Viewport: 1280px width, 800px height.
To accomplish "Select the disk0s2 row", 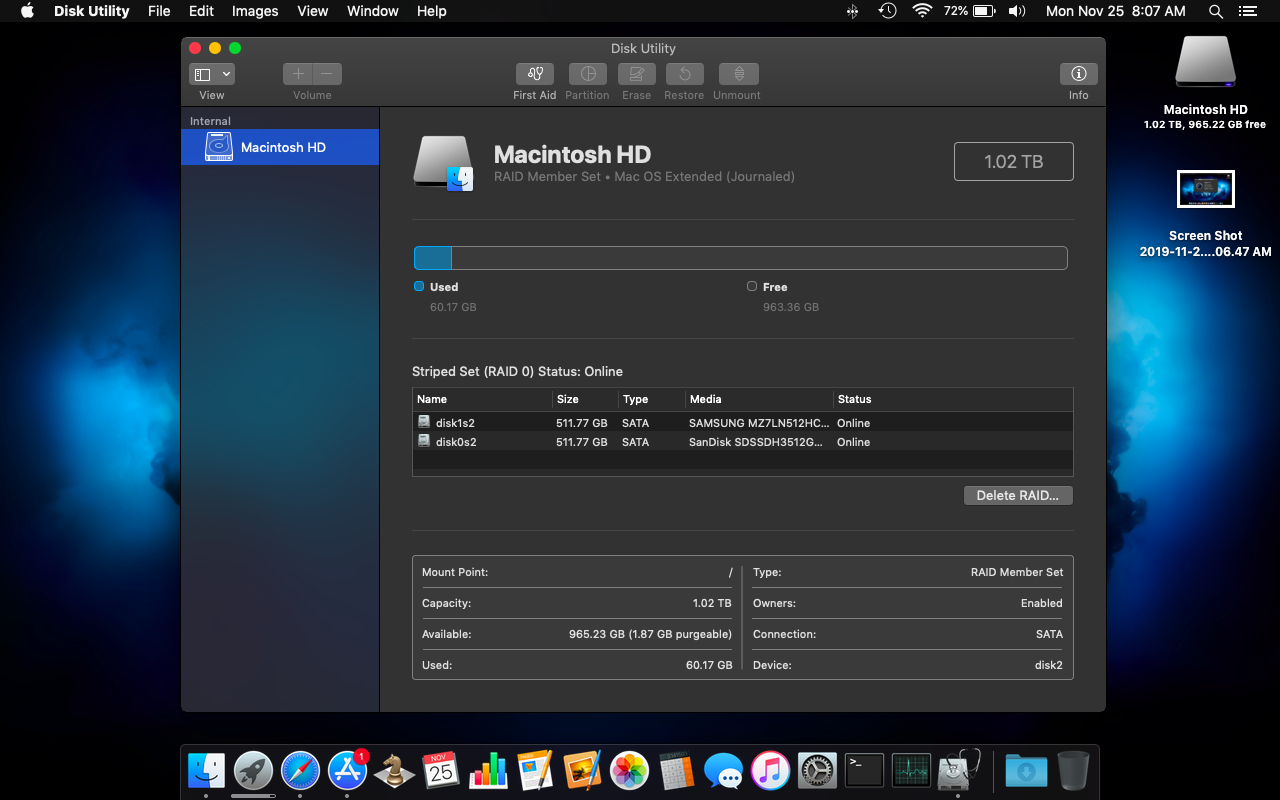I will pyautogui.click(x=742, y=442).
